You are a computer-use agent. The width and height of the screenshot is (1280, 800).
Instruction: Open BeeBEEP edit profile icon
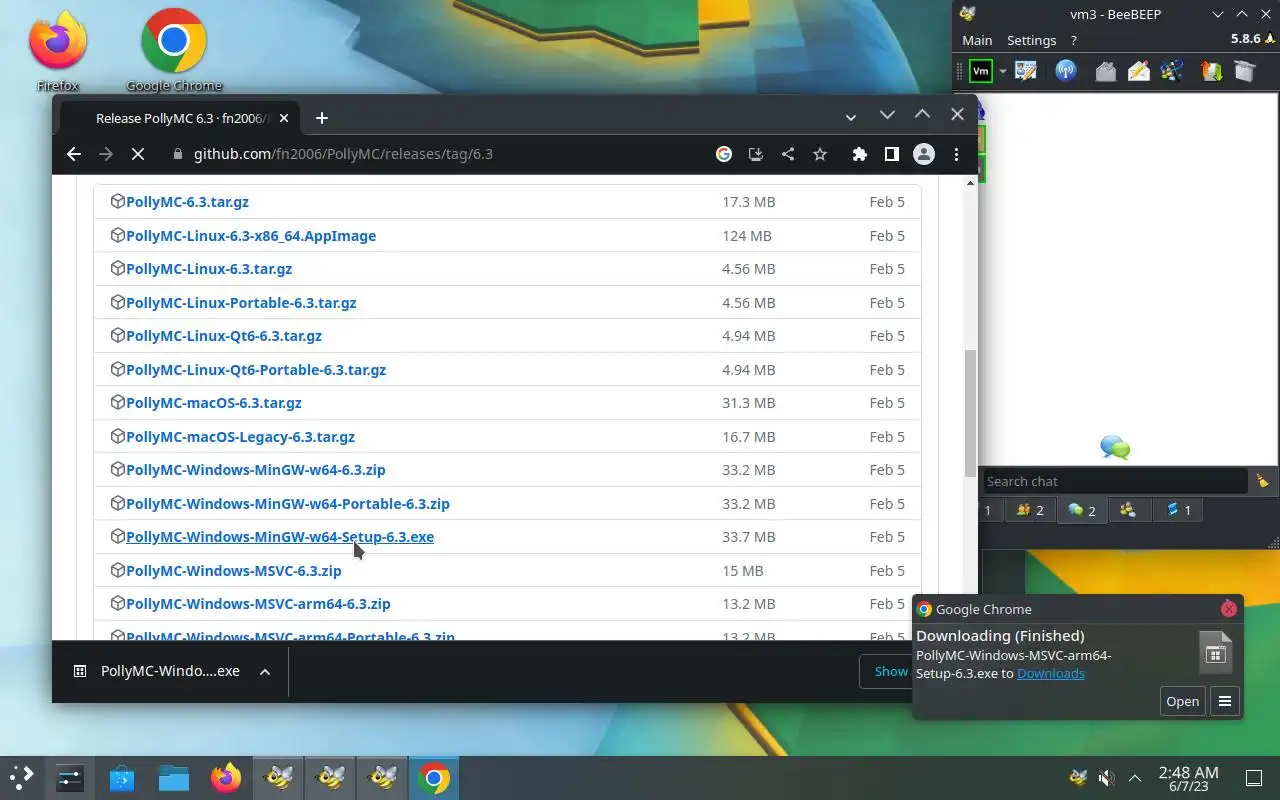[1026, 71]
